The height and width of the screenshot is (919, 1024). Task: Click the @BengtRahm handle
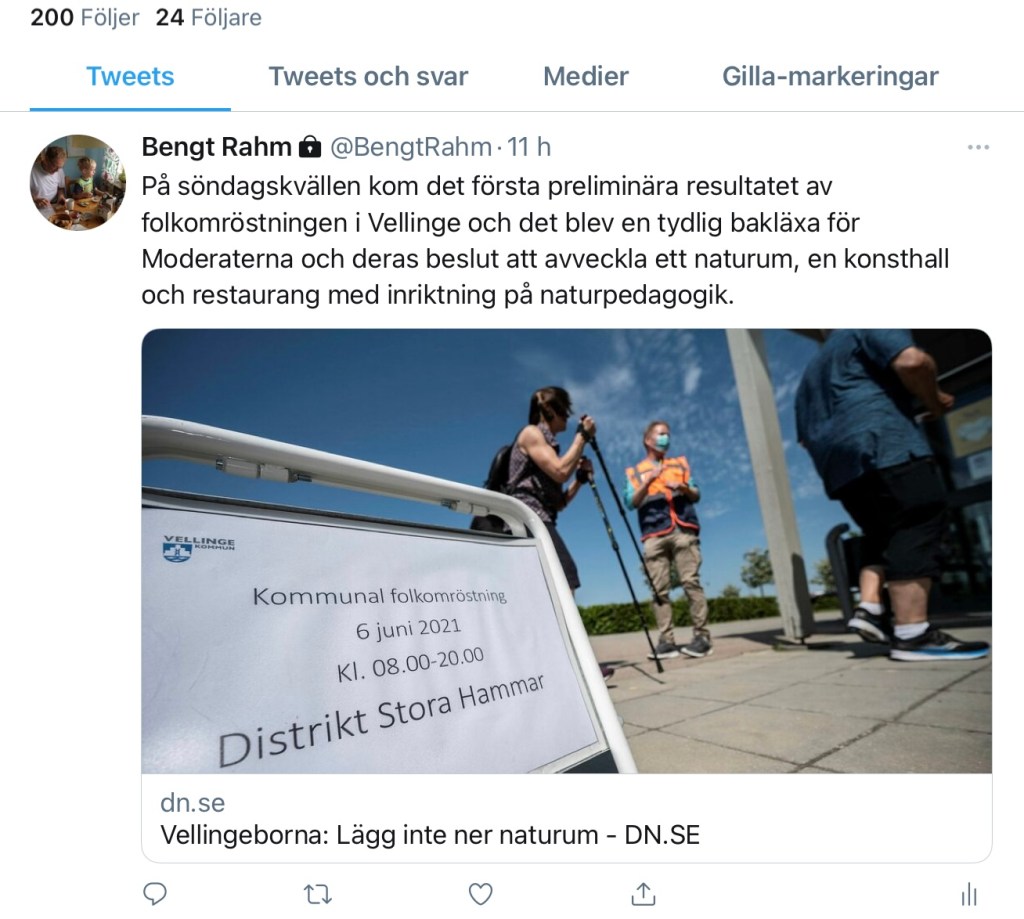click(411, 147)
